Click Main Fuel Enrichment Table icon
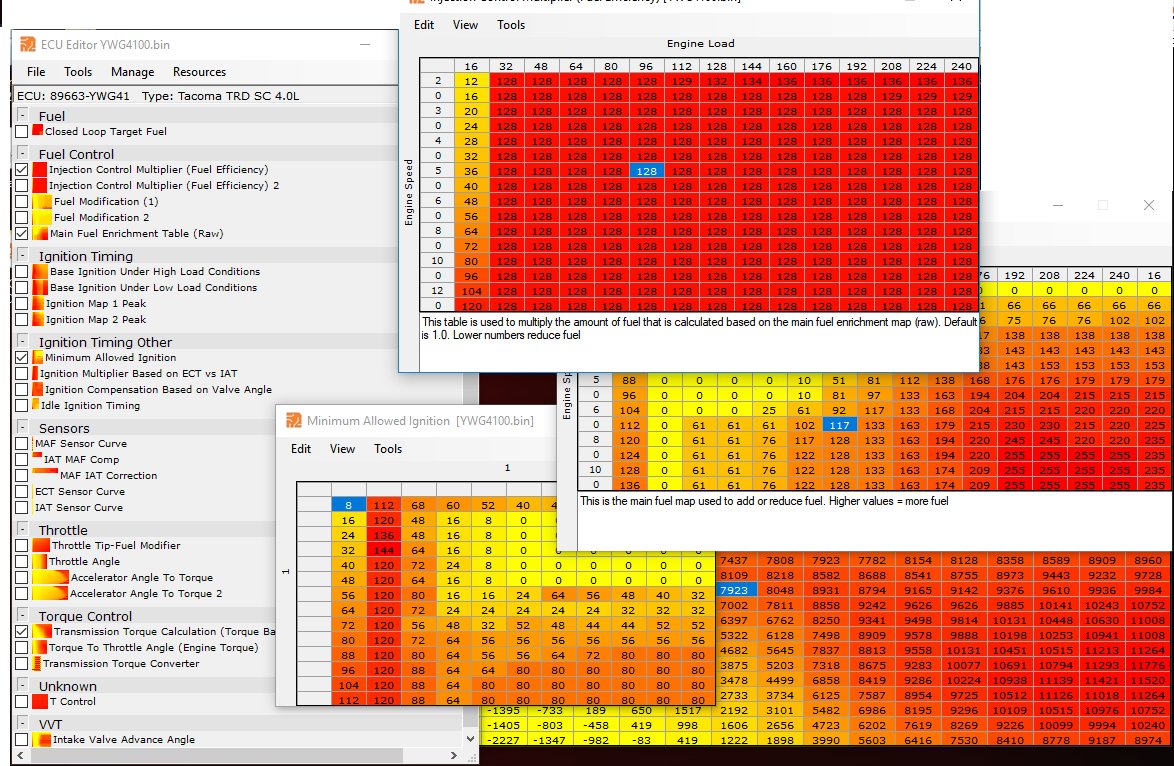This screenshot has height=766, width=1174. click(40, 234)
